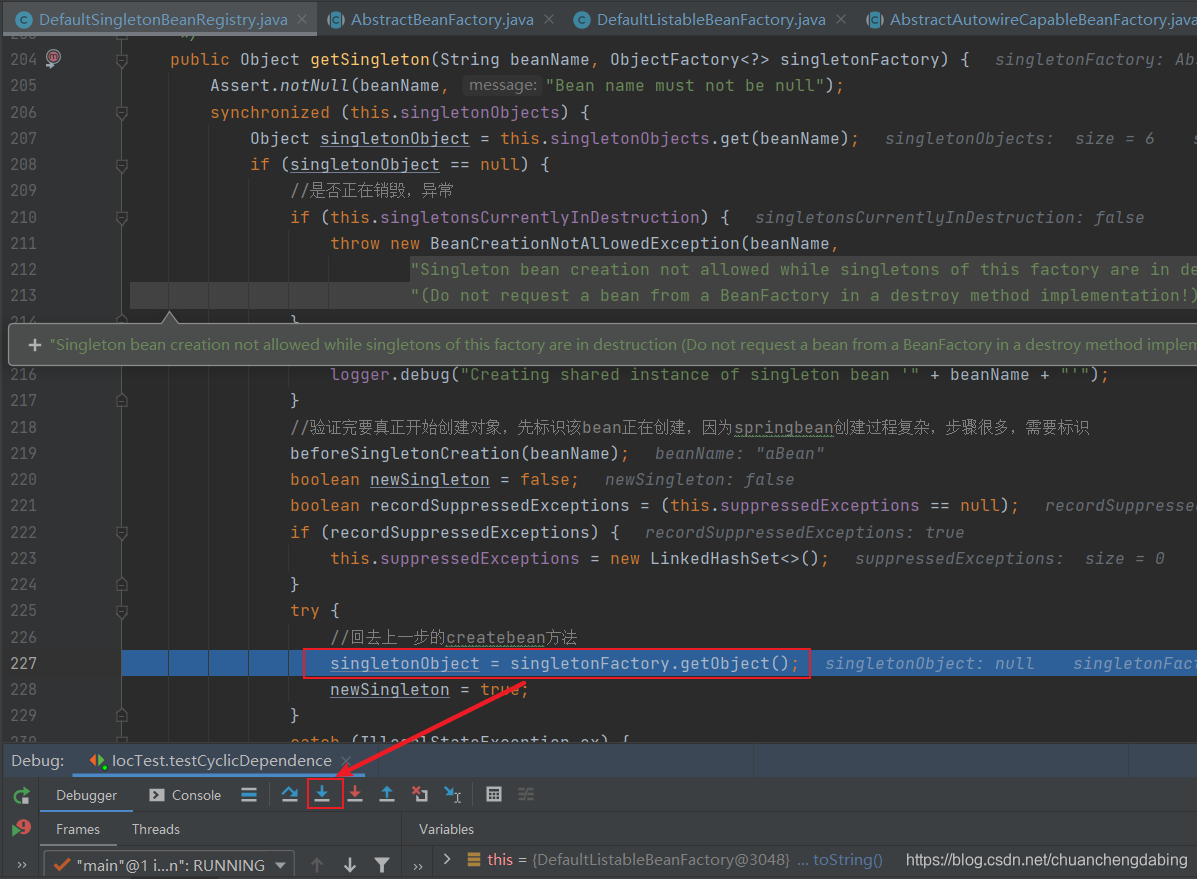Click Rerun debug session green icon
This screenshot has width=1197, height=879.
[x=21, y=795]
